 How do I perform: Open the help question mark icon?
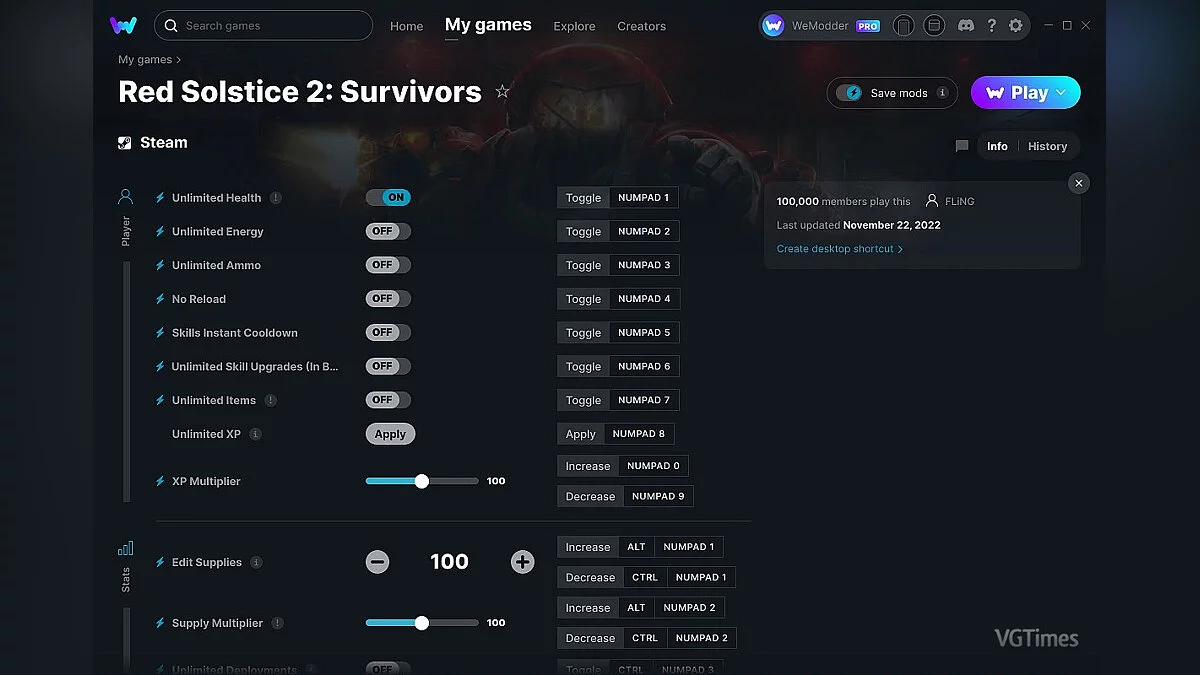991,26
